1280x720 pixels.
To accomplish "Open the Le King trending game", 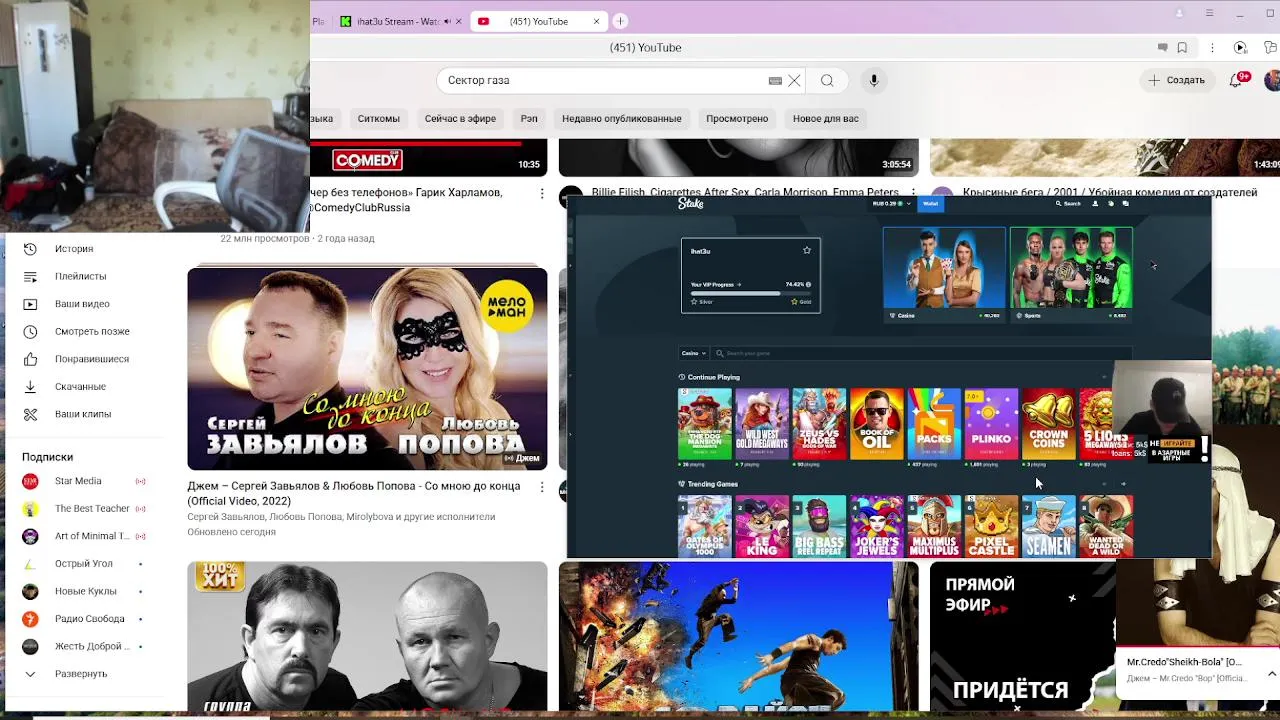I will point(762,526).
